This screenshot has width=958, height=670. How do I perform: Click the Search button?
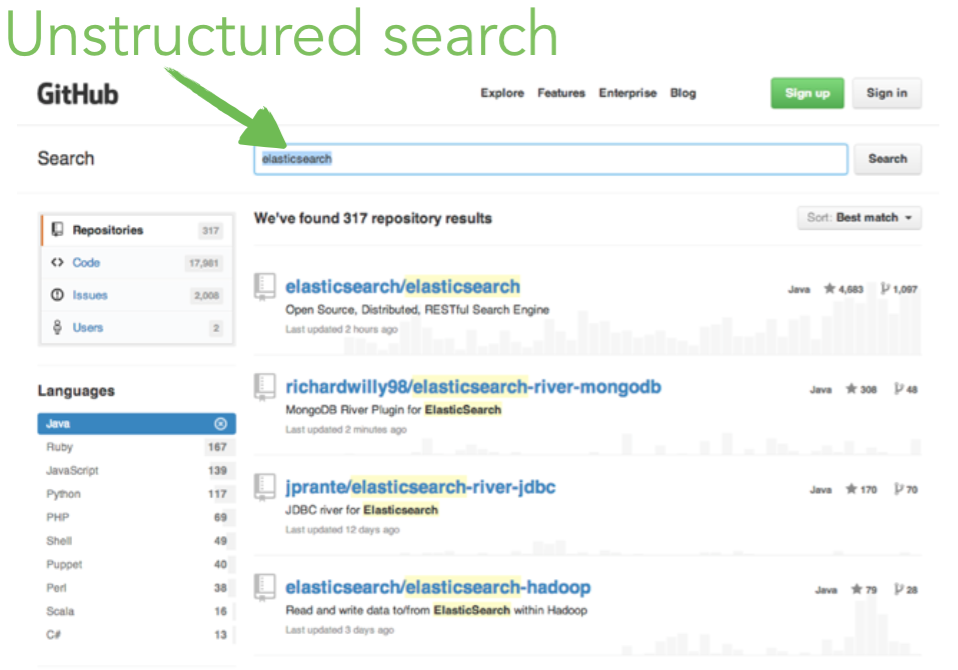[x=887, y=159]
